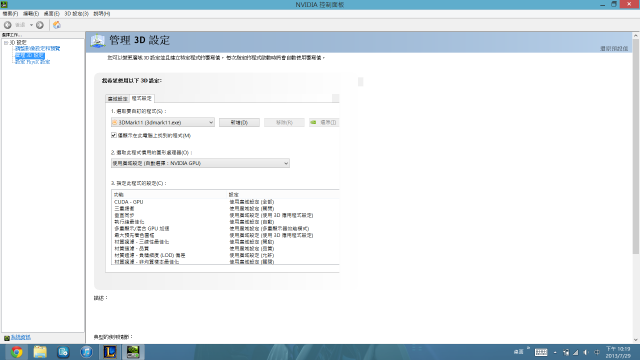This screenshot has width=640, height=360.
Task: Click the volume speaker tray icon
Action: [x=586, y=352]
